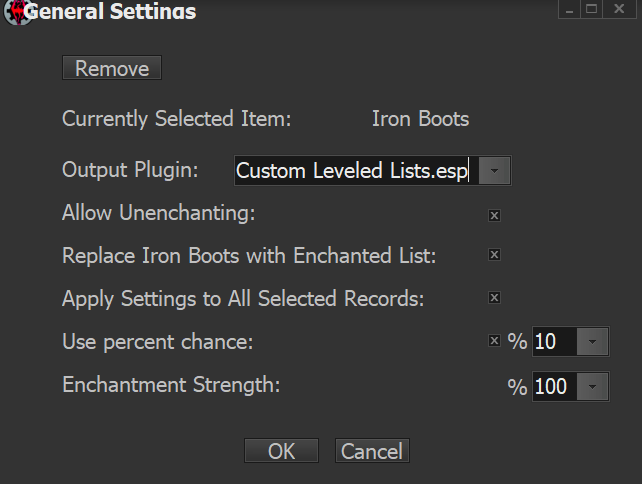
Task: Maximize the General Settings window
Action: [592, 10]
